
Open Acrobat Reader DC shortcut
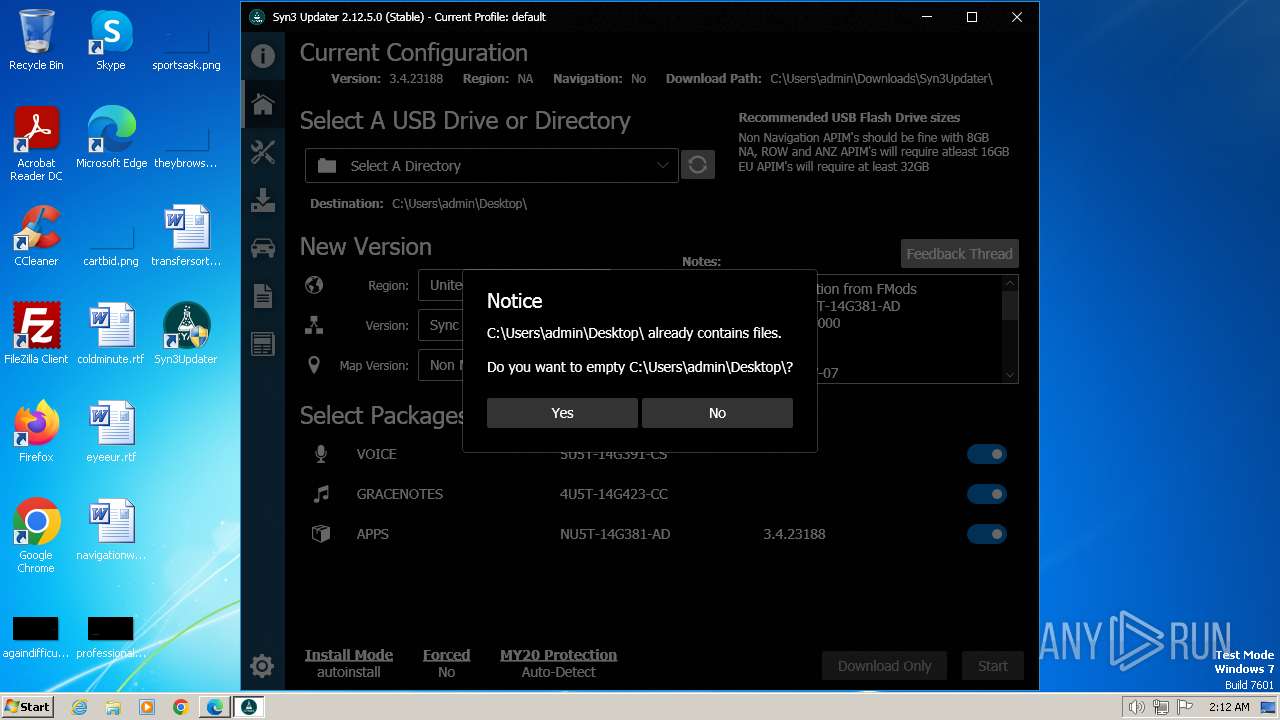[x=36, y=144]
